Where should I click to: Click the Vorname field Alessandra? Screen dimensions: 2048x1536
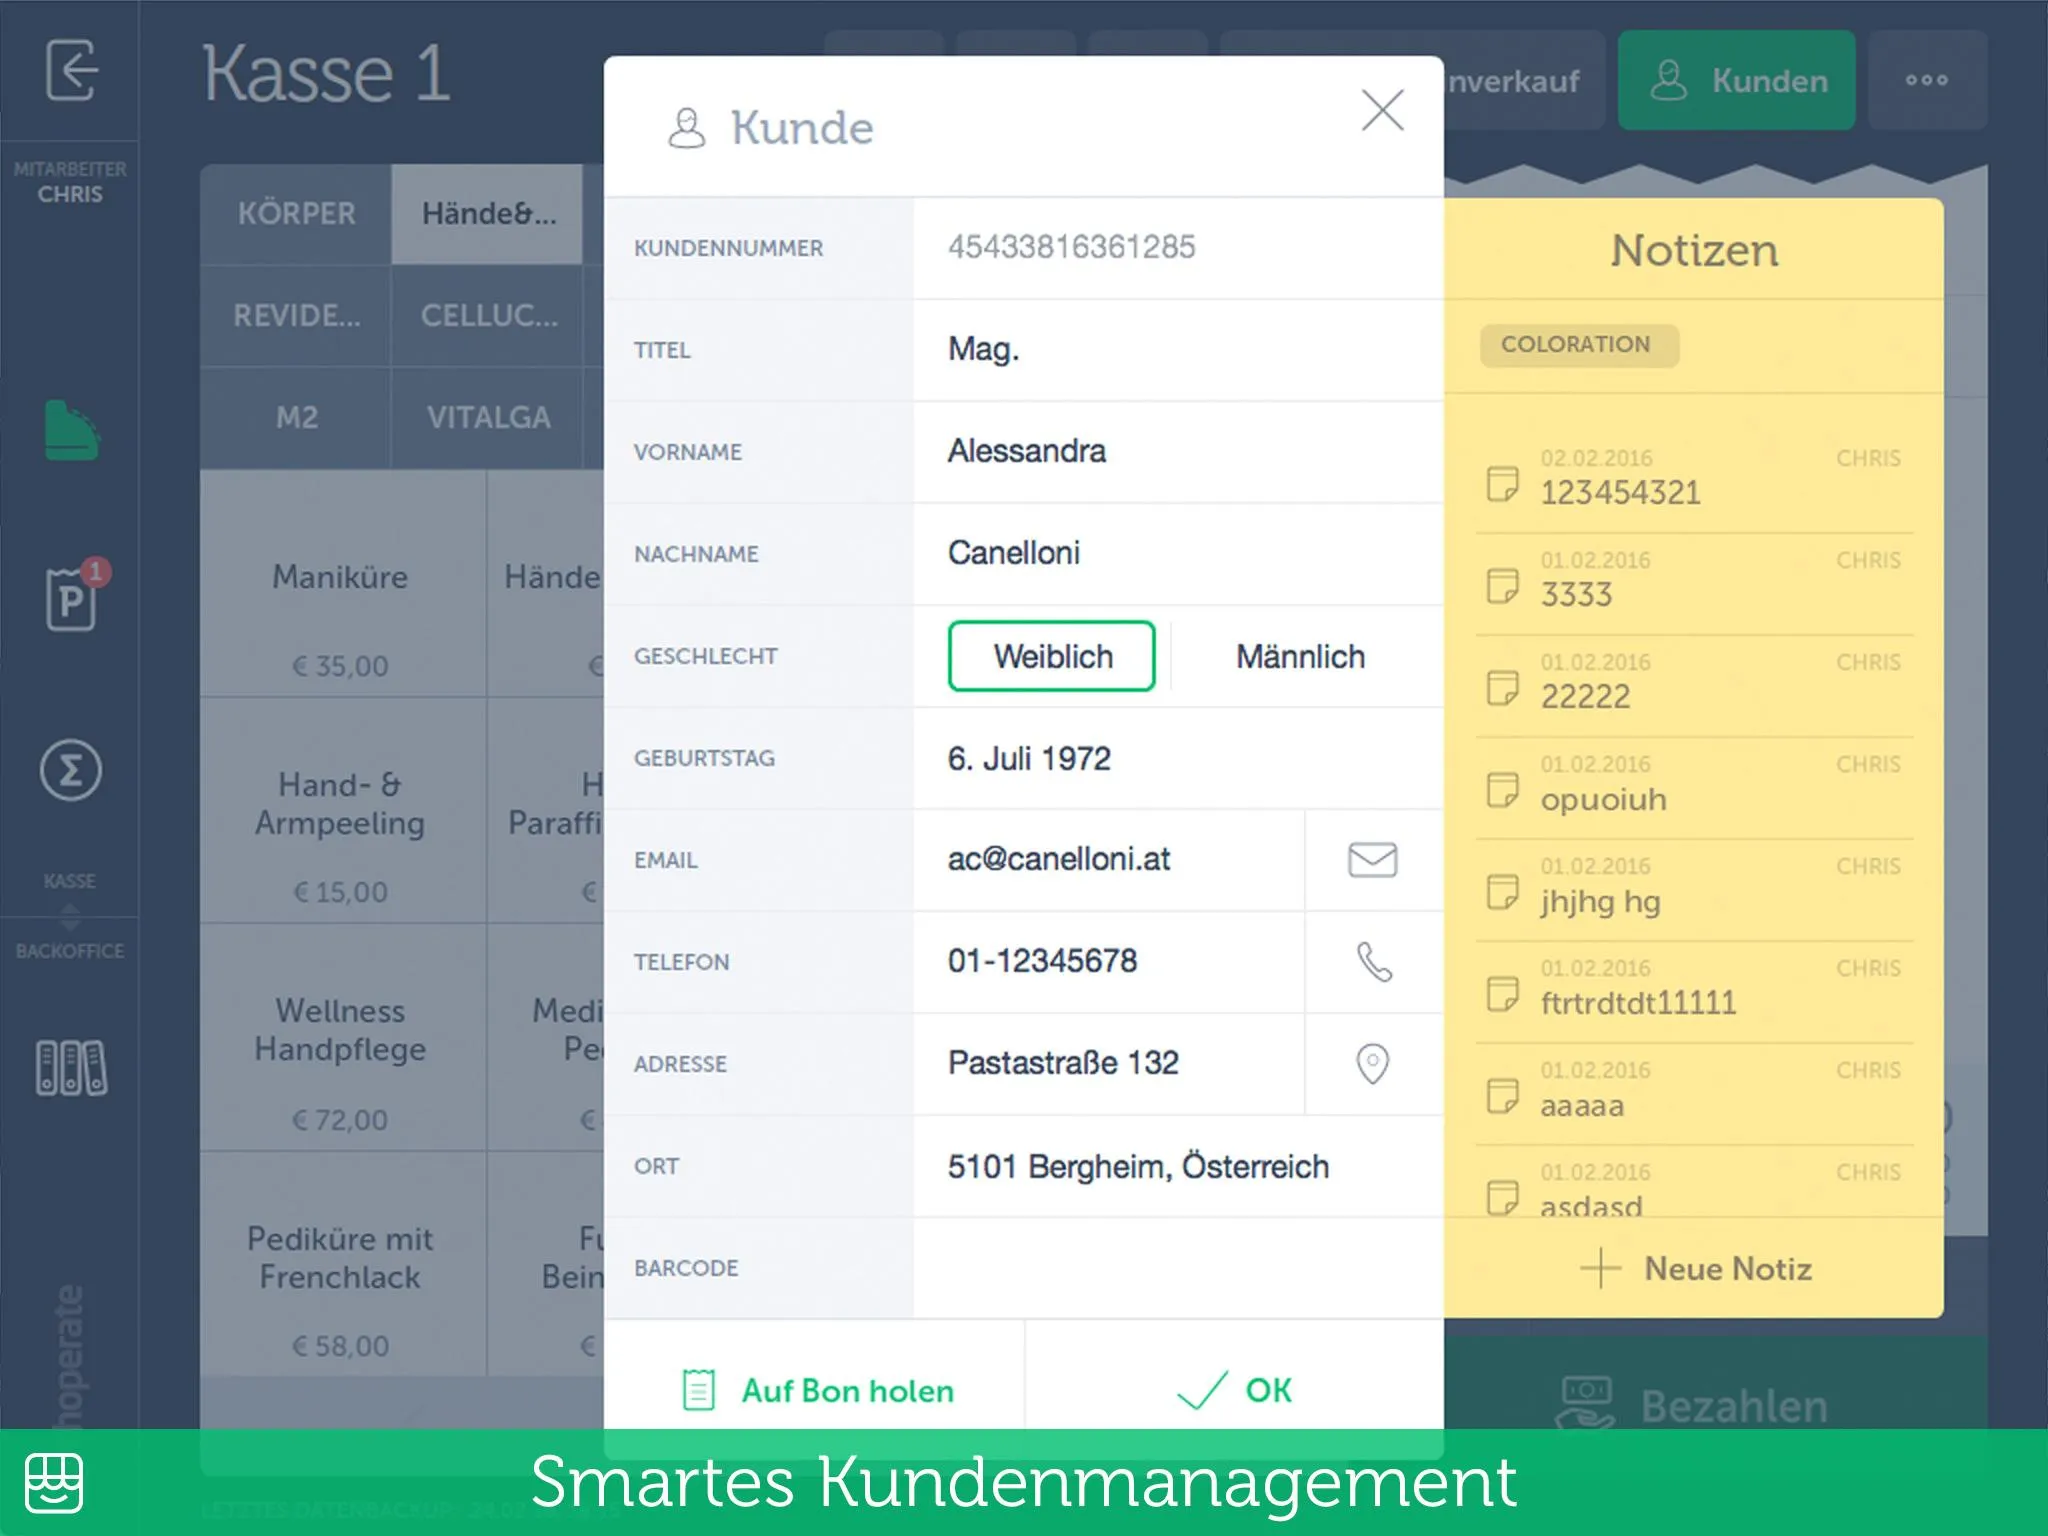tap(1178, 452)
